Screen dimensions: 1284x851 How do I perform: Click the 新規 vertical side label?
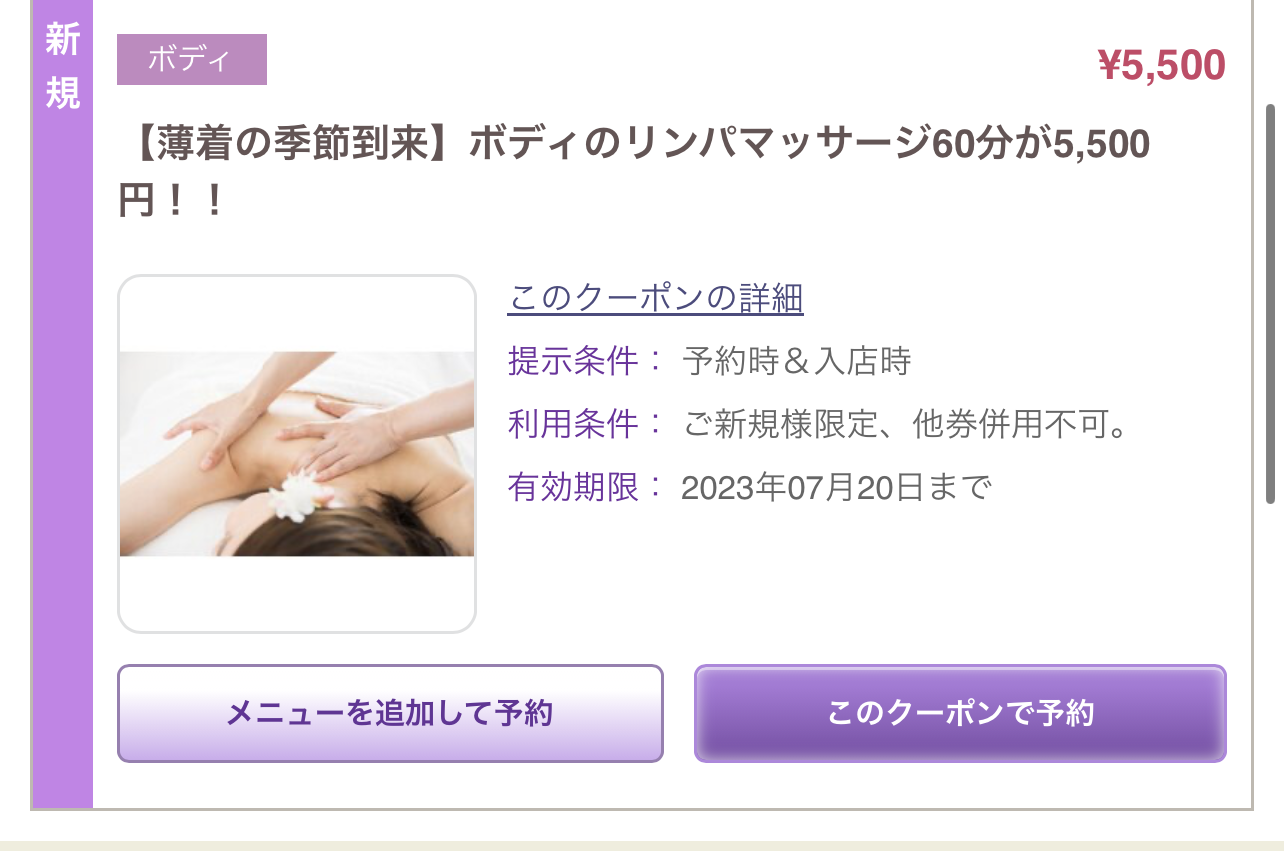62,65
